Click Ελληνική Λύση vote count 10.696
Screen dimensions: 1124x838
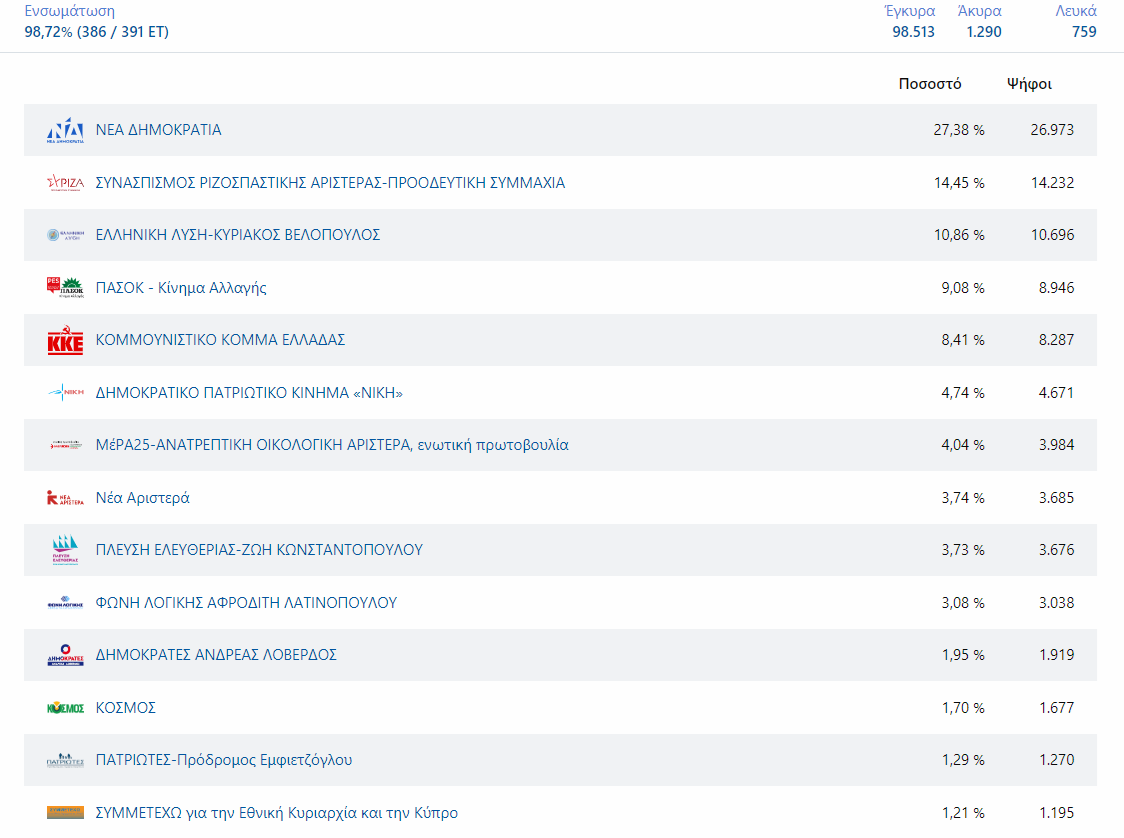1052,234
